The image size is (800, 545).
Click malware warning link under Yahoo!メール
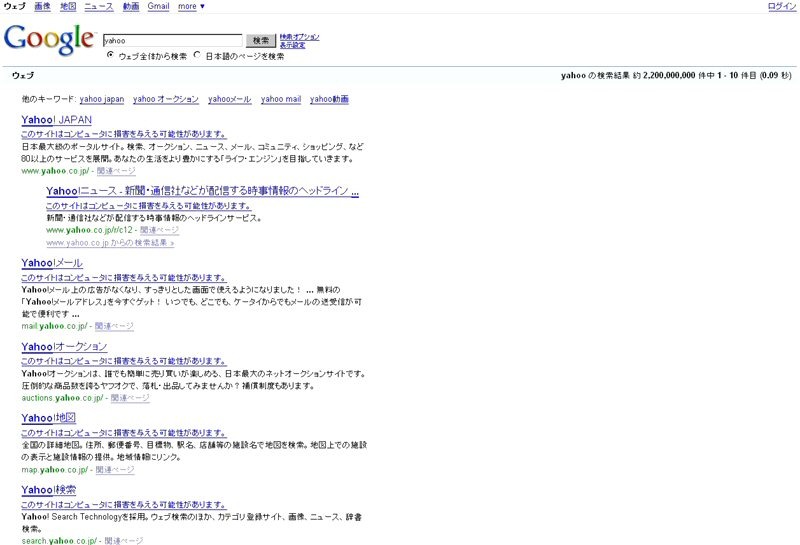point(124,278)
